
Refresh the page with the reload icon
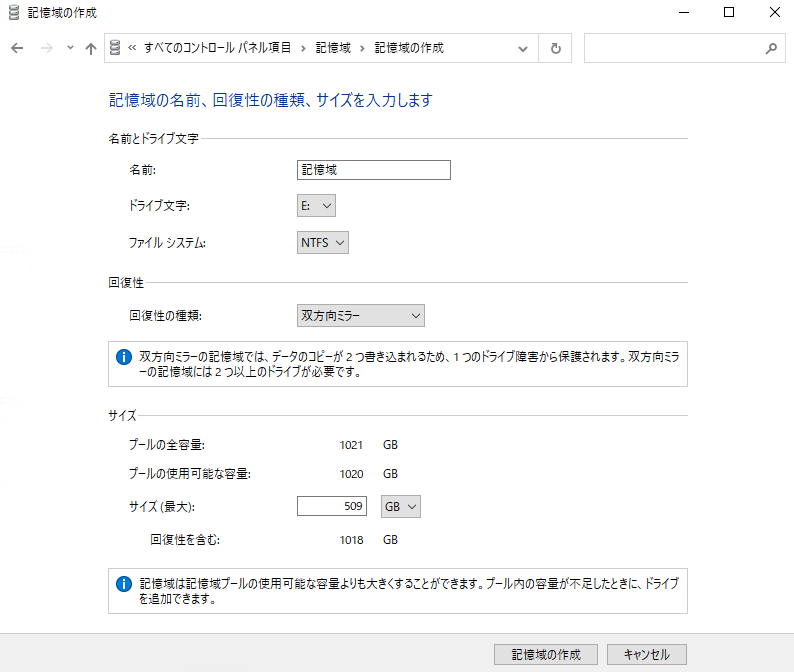(555, 48)
